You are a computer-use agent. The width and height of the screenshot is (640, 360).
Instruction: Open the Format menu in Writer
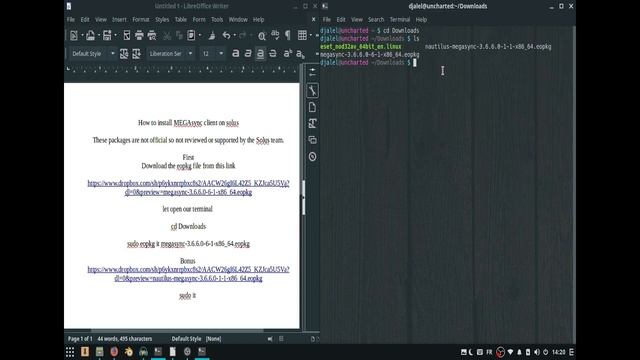click(x=141, y=20)
